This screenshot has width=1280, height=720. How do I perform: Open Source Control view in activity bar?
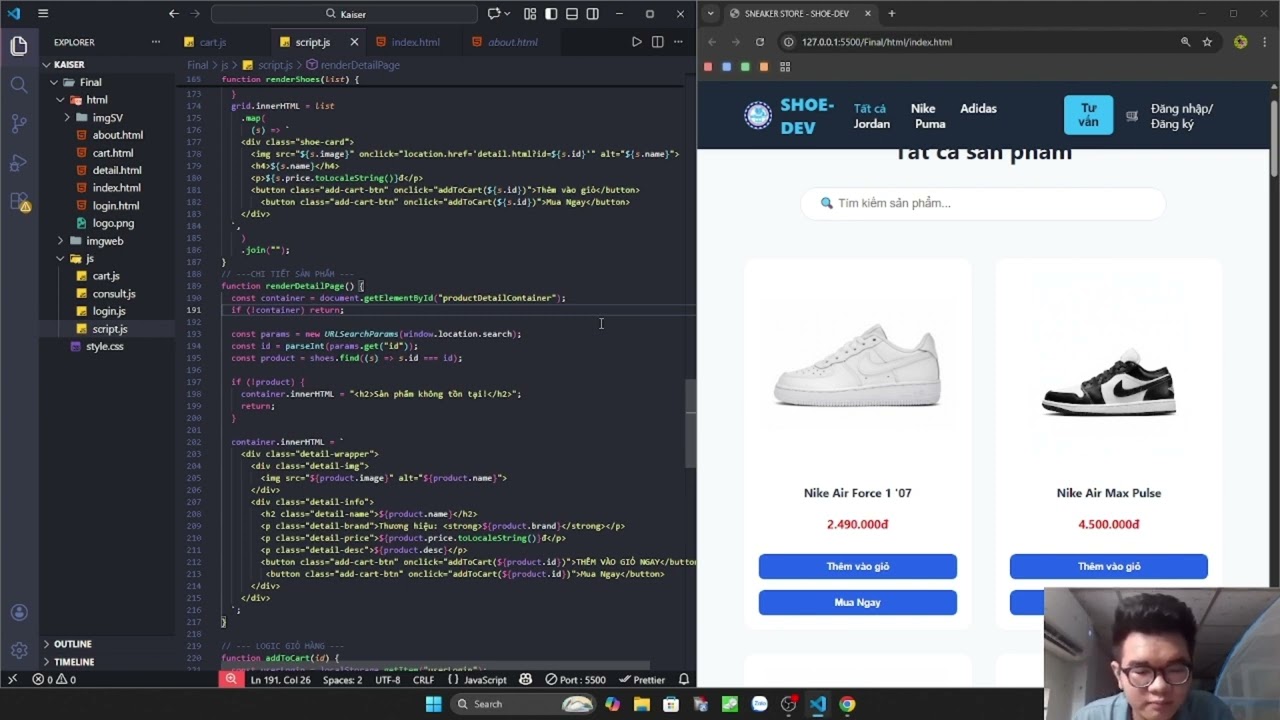pos(18,124)
